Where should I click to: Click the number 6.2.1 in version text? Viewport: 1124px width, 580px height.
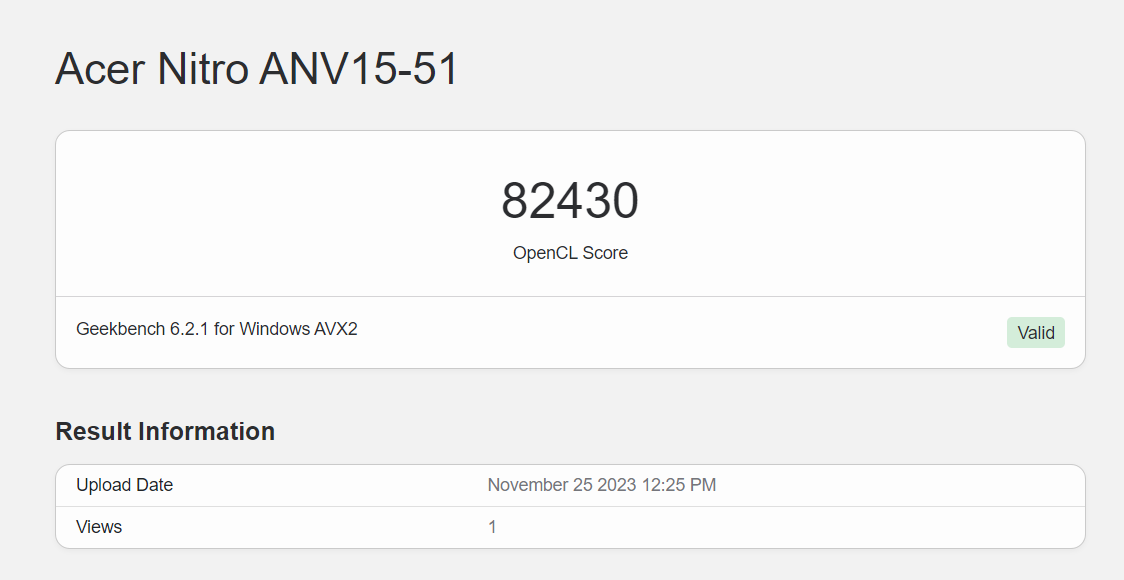(189, 328)
